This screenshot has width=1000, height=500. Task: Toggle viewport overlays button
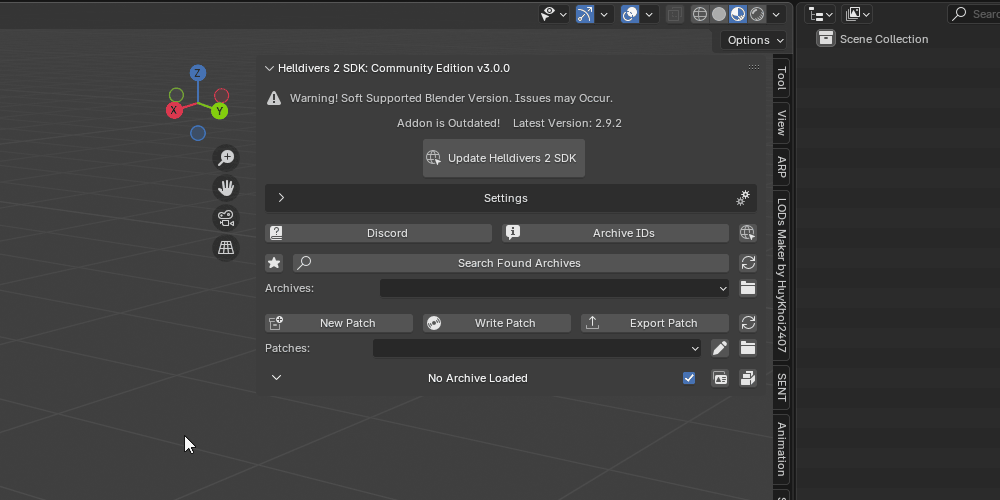630,14
